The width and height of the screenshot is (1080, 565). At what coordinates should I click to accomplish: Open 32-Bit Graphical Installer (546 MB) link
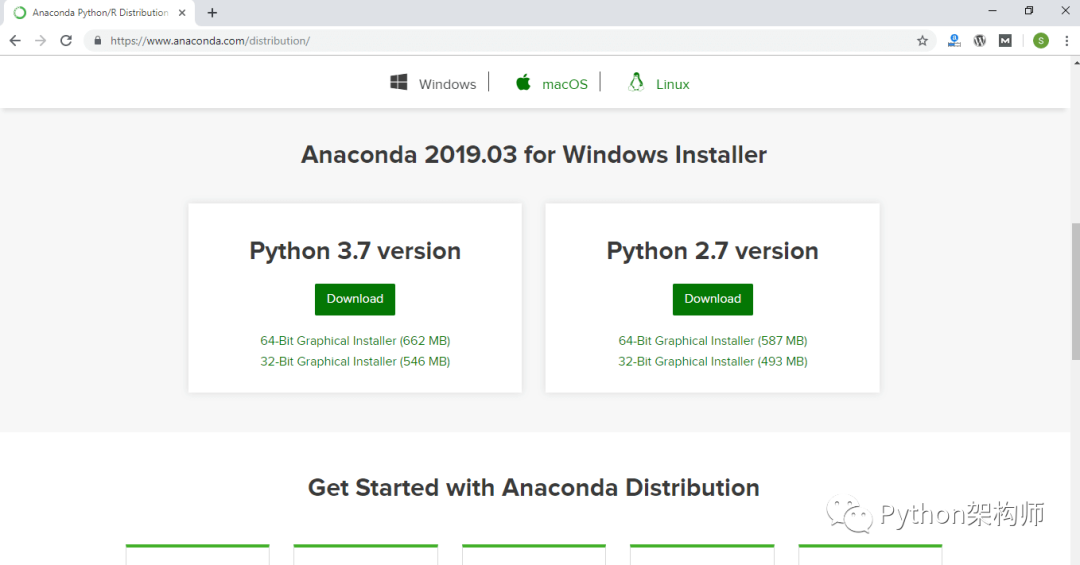click(355, 361)
